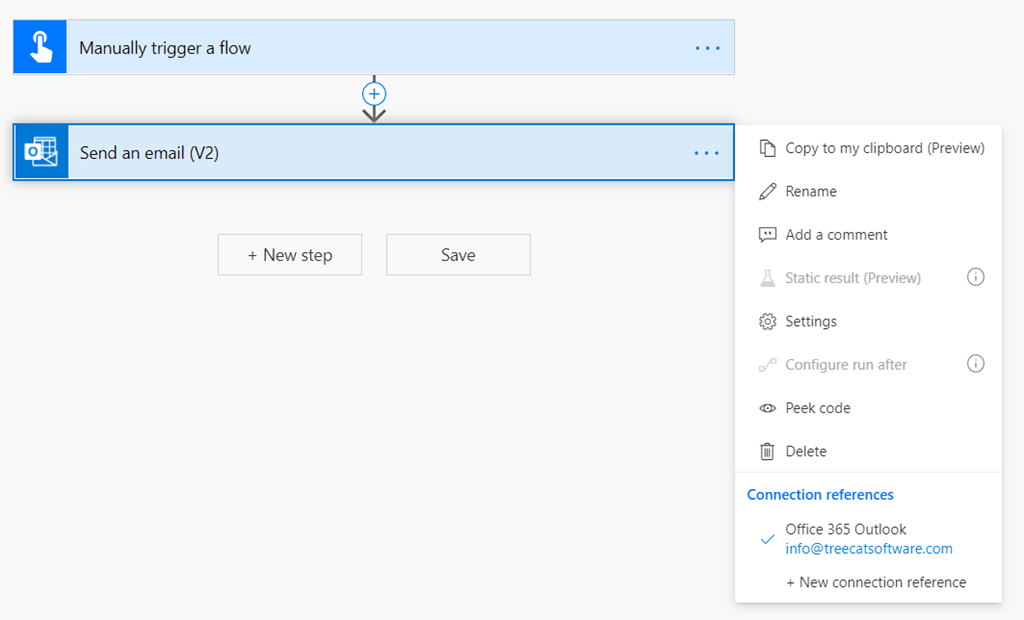Click the plus icon to insert a step
Image resolution: width=1024 pixels, height=620 pixels.
[x=374, y=94]
